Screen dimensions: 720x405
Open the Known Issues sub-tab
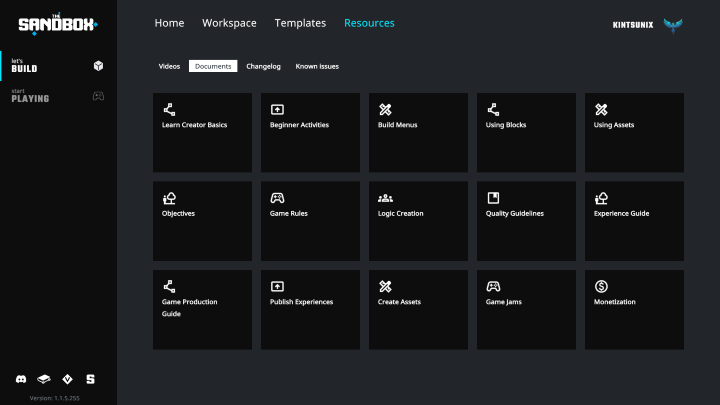317,66
